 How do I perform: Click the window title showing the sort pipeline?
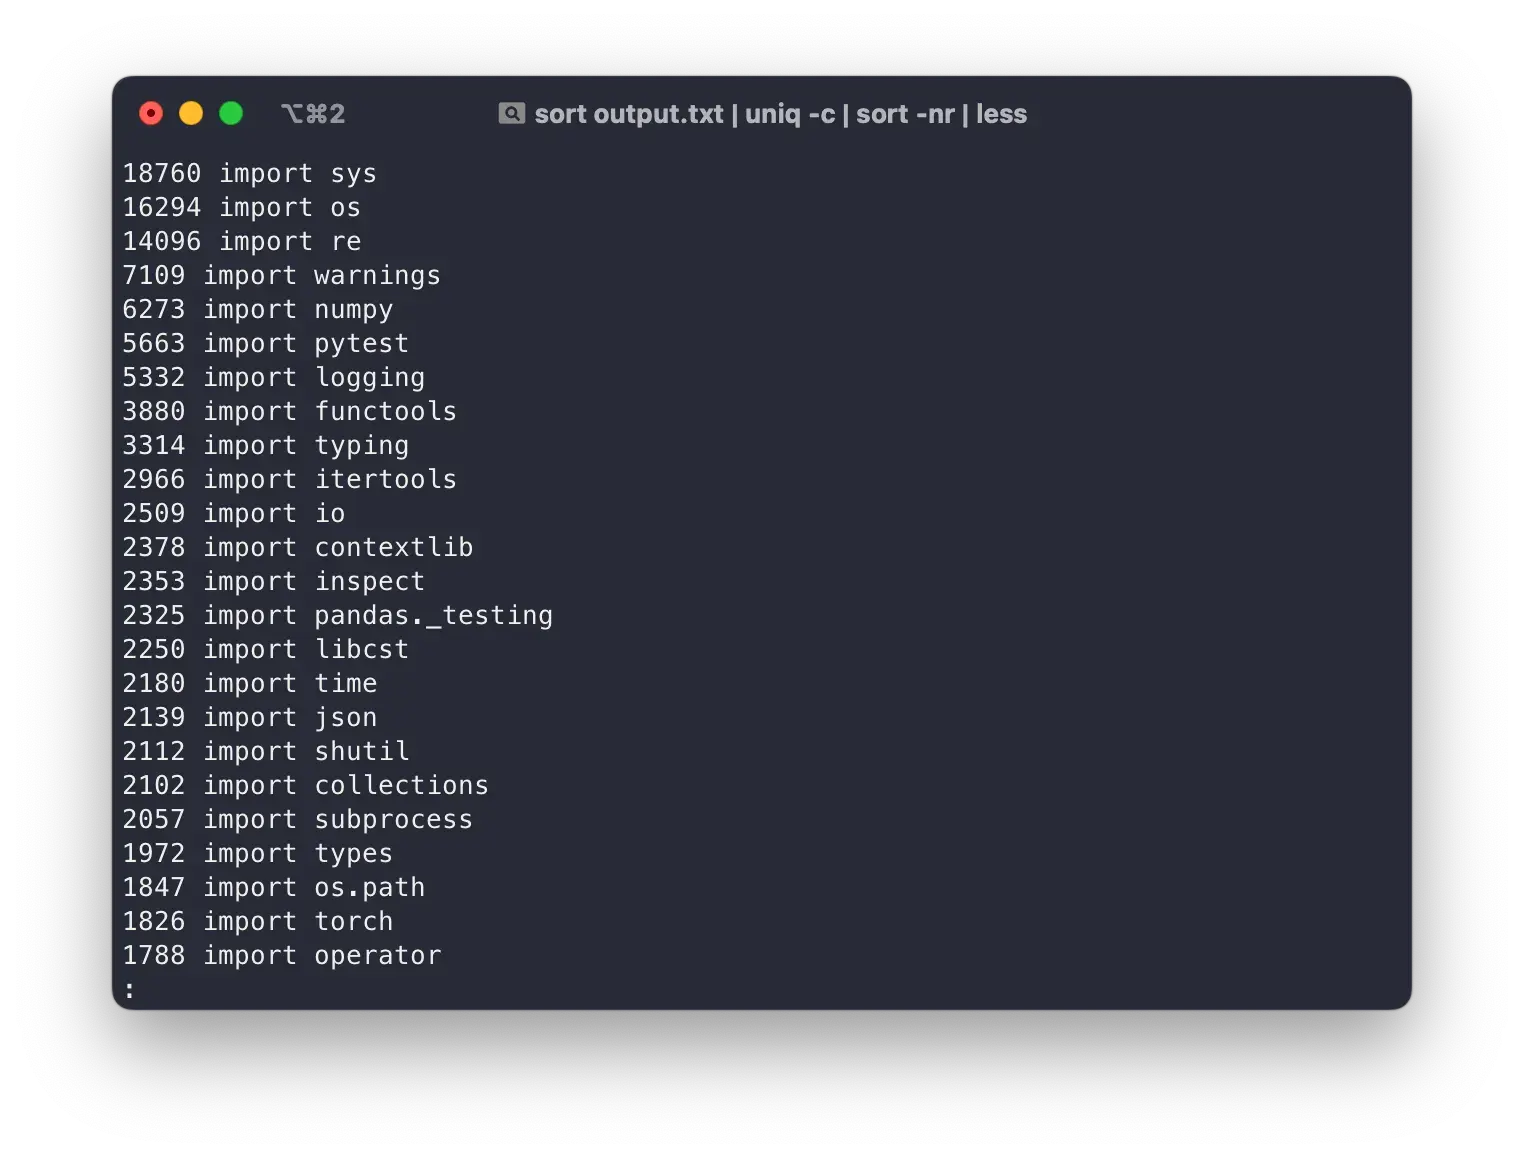click(780, 114)
